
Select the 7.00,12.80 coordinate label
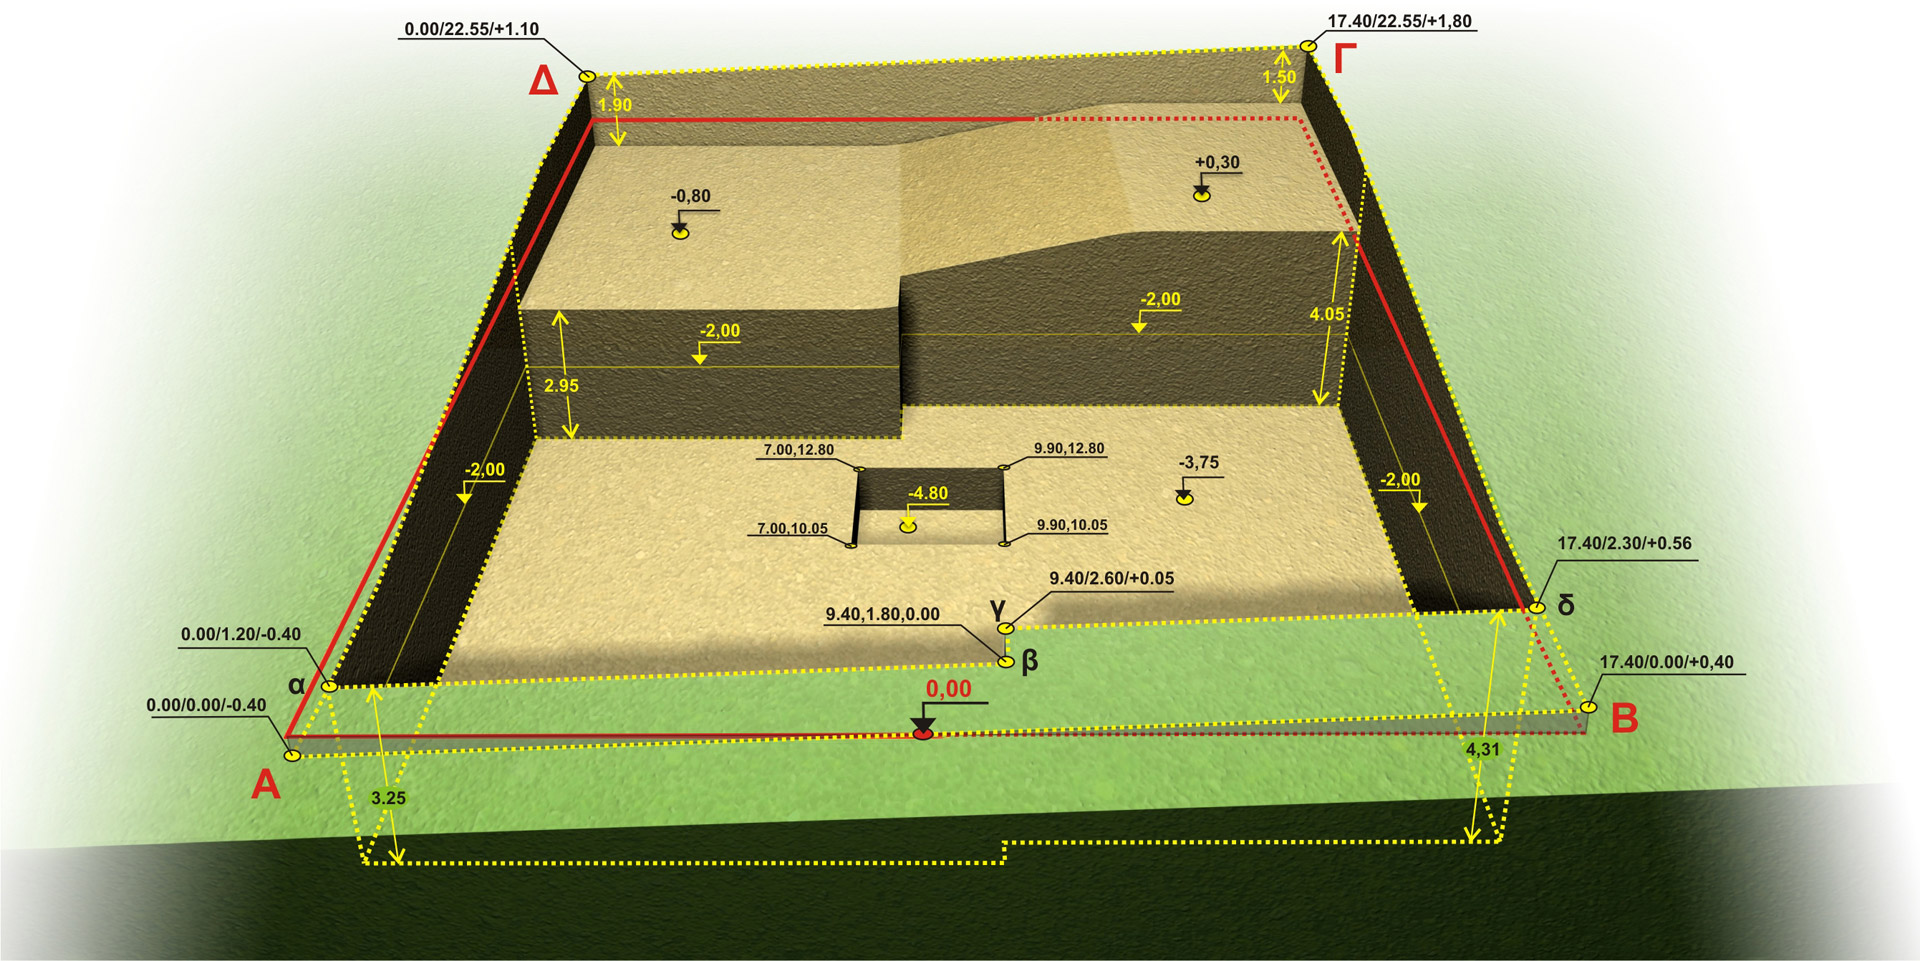point(798,450)
